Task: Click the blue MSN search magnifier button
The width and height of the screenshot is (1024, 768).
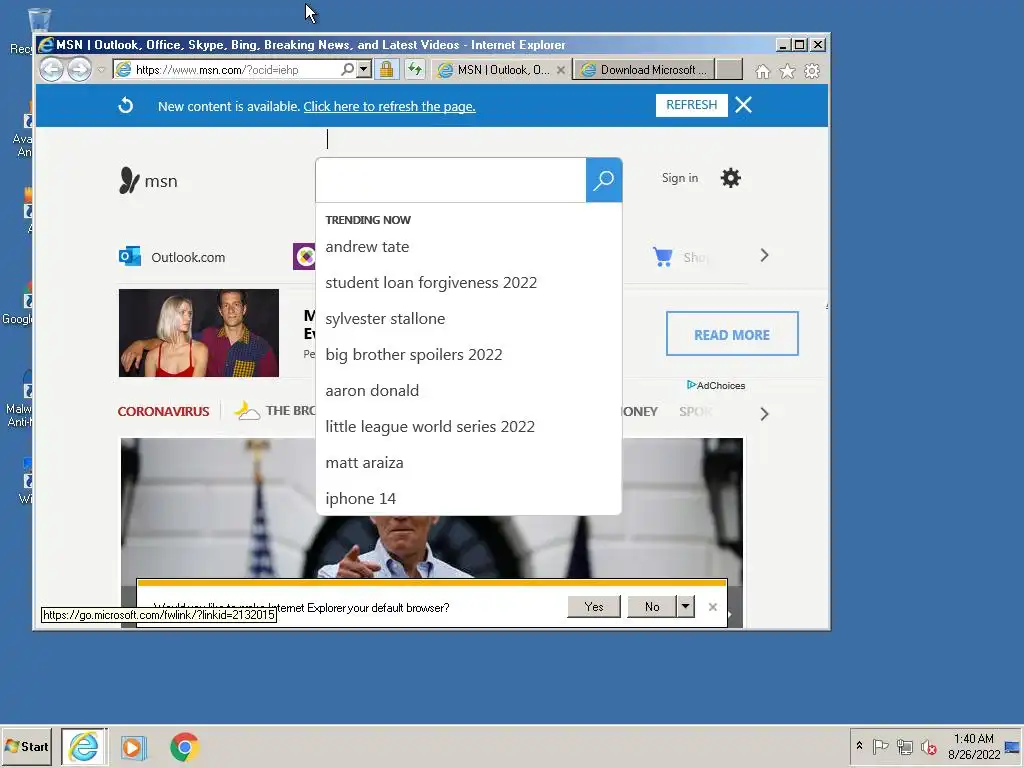Action: tap(603, 180)
